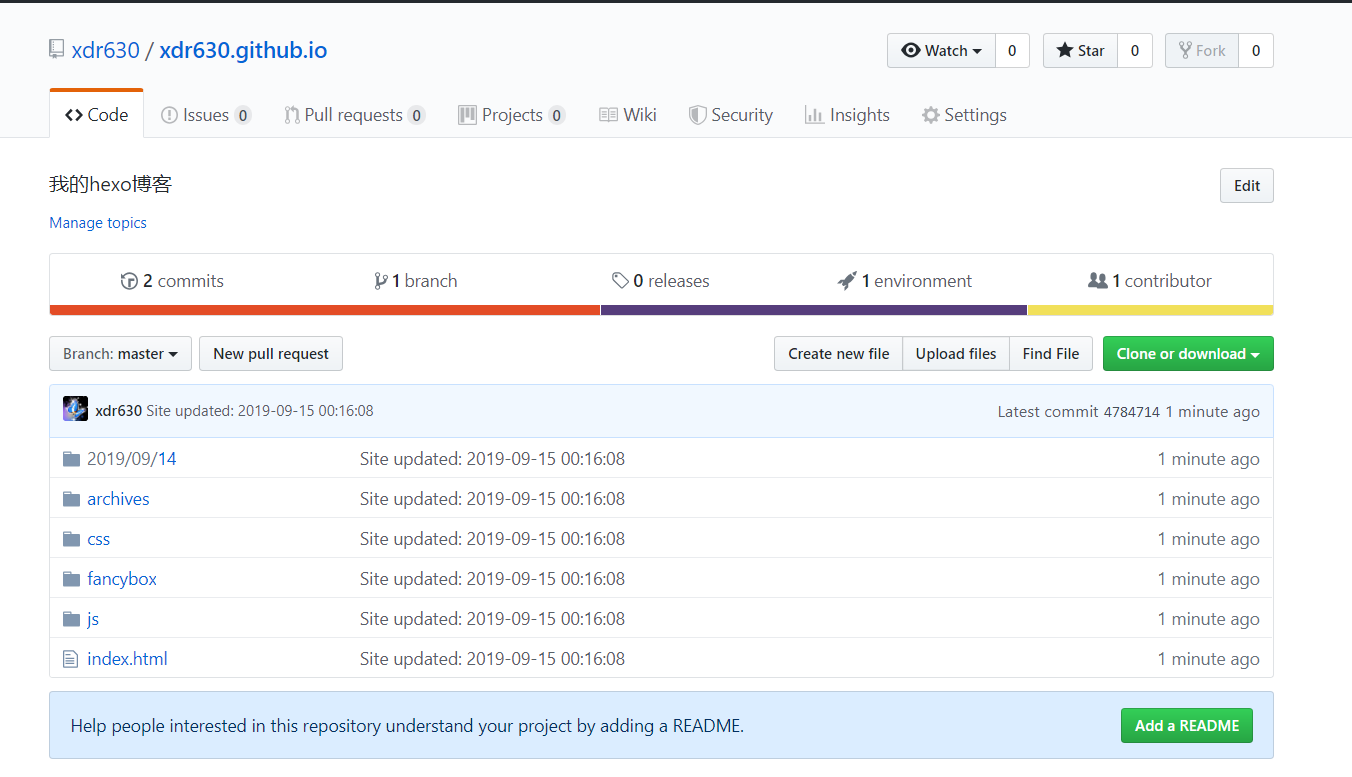Open the Branch: master dropdown
Viewport: 1352px width, 777px height.
coord(120,354)
